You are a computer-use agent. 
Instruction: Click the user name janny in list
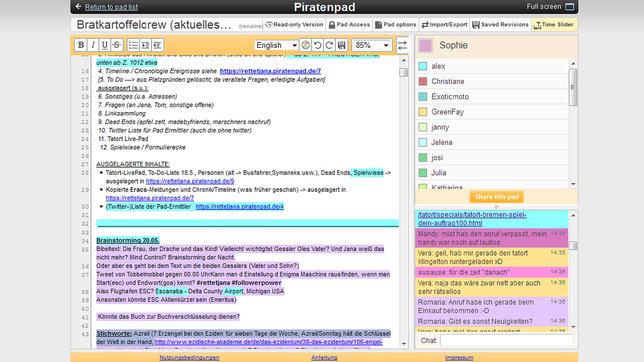pos(440,127)
